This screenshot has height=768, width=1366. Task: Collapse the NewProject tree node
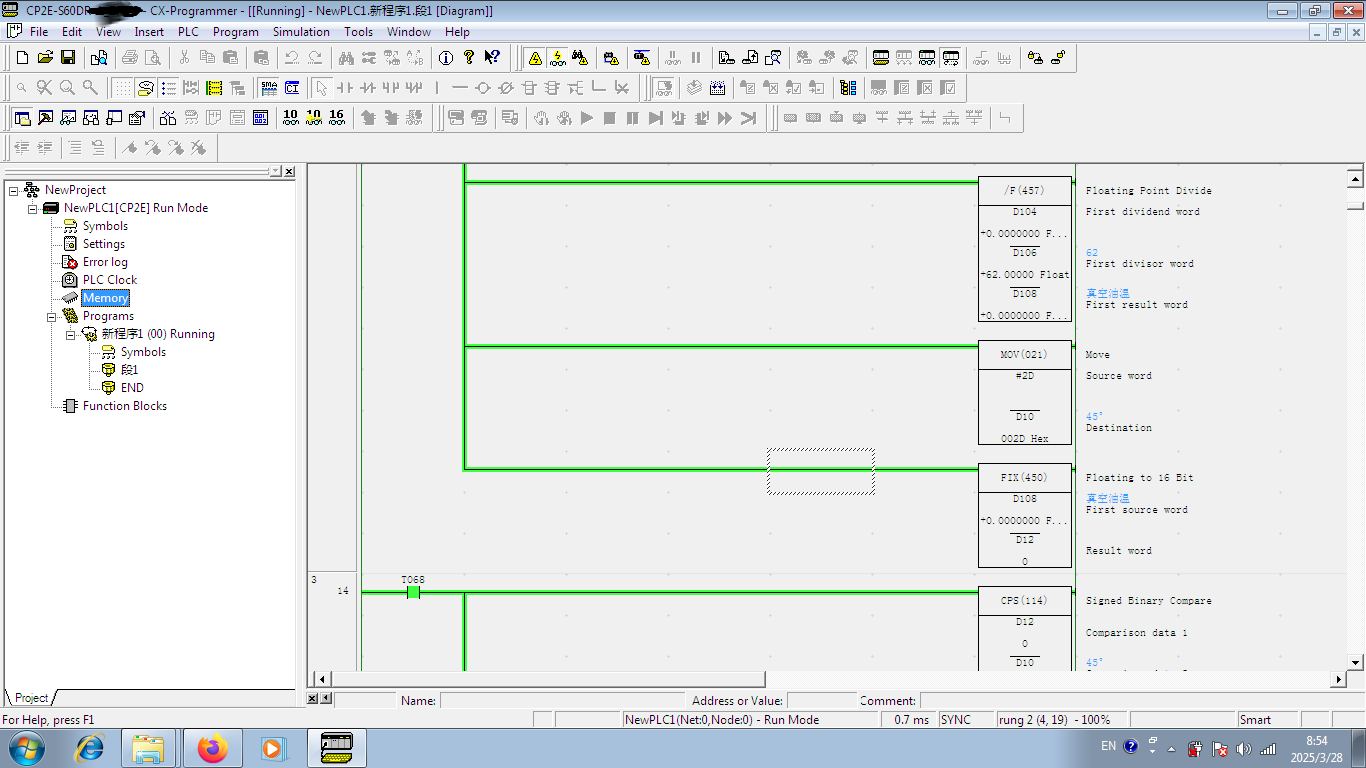14,190
